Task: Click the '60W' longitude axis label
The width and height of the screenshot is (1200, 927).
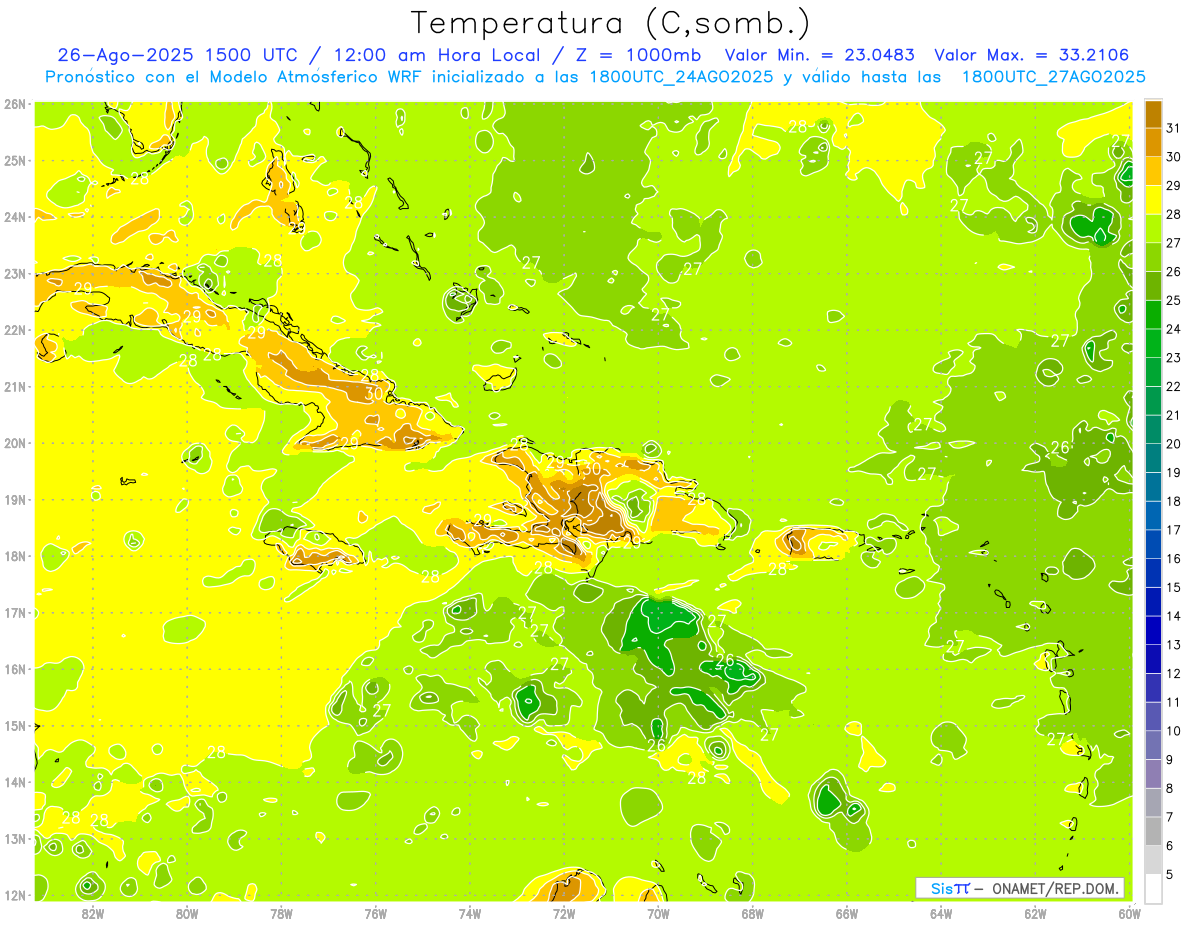Action: [1129, 913]
